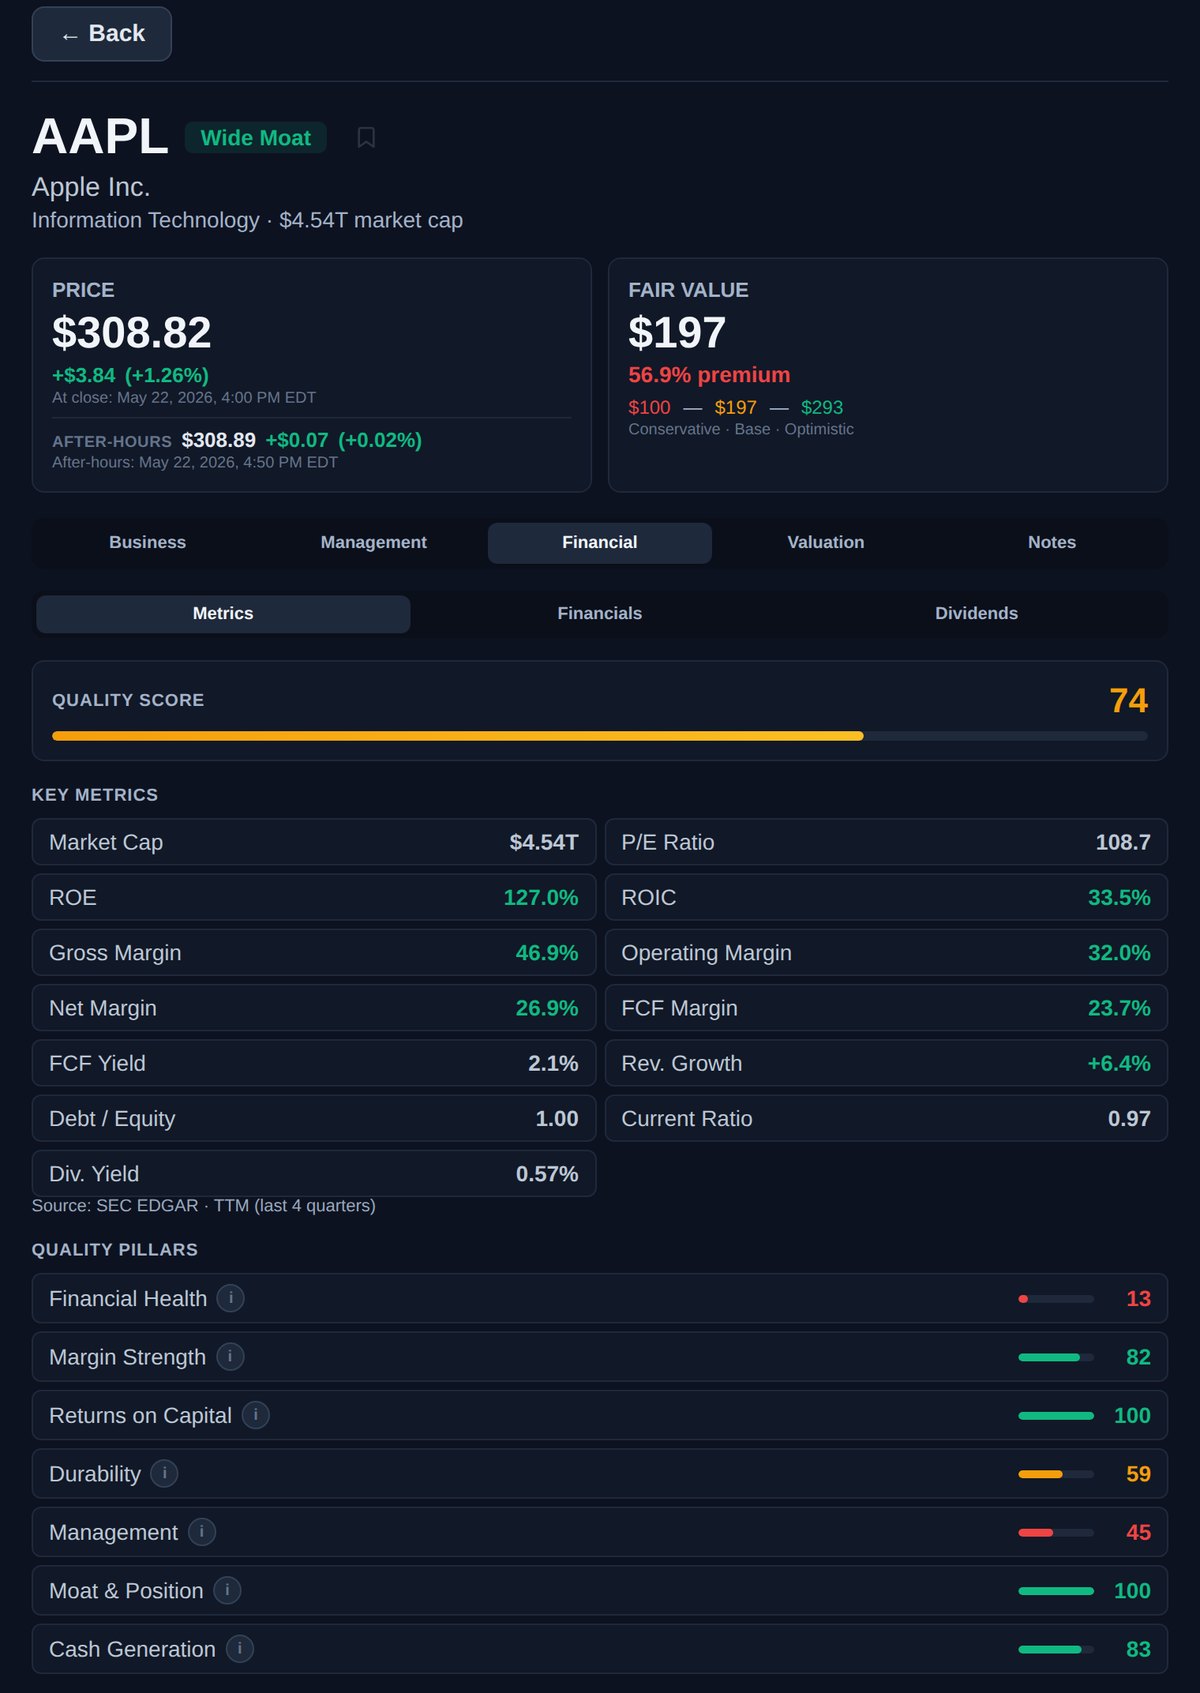
Task: Open the Management pillar info icon
Action: pyautogui.click(x=202, y=1532)
